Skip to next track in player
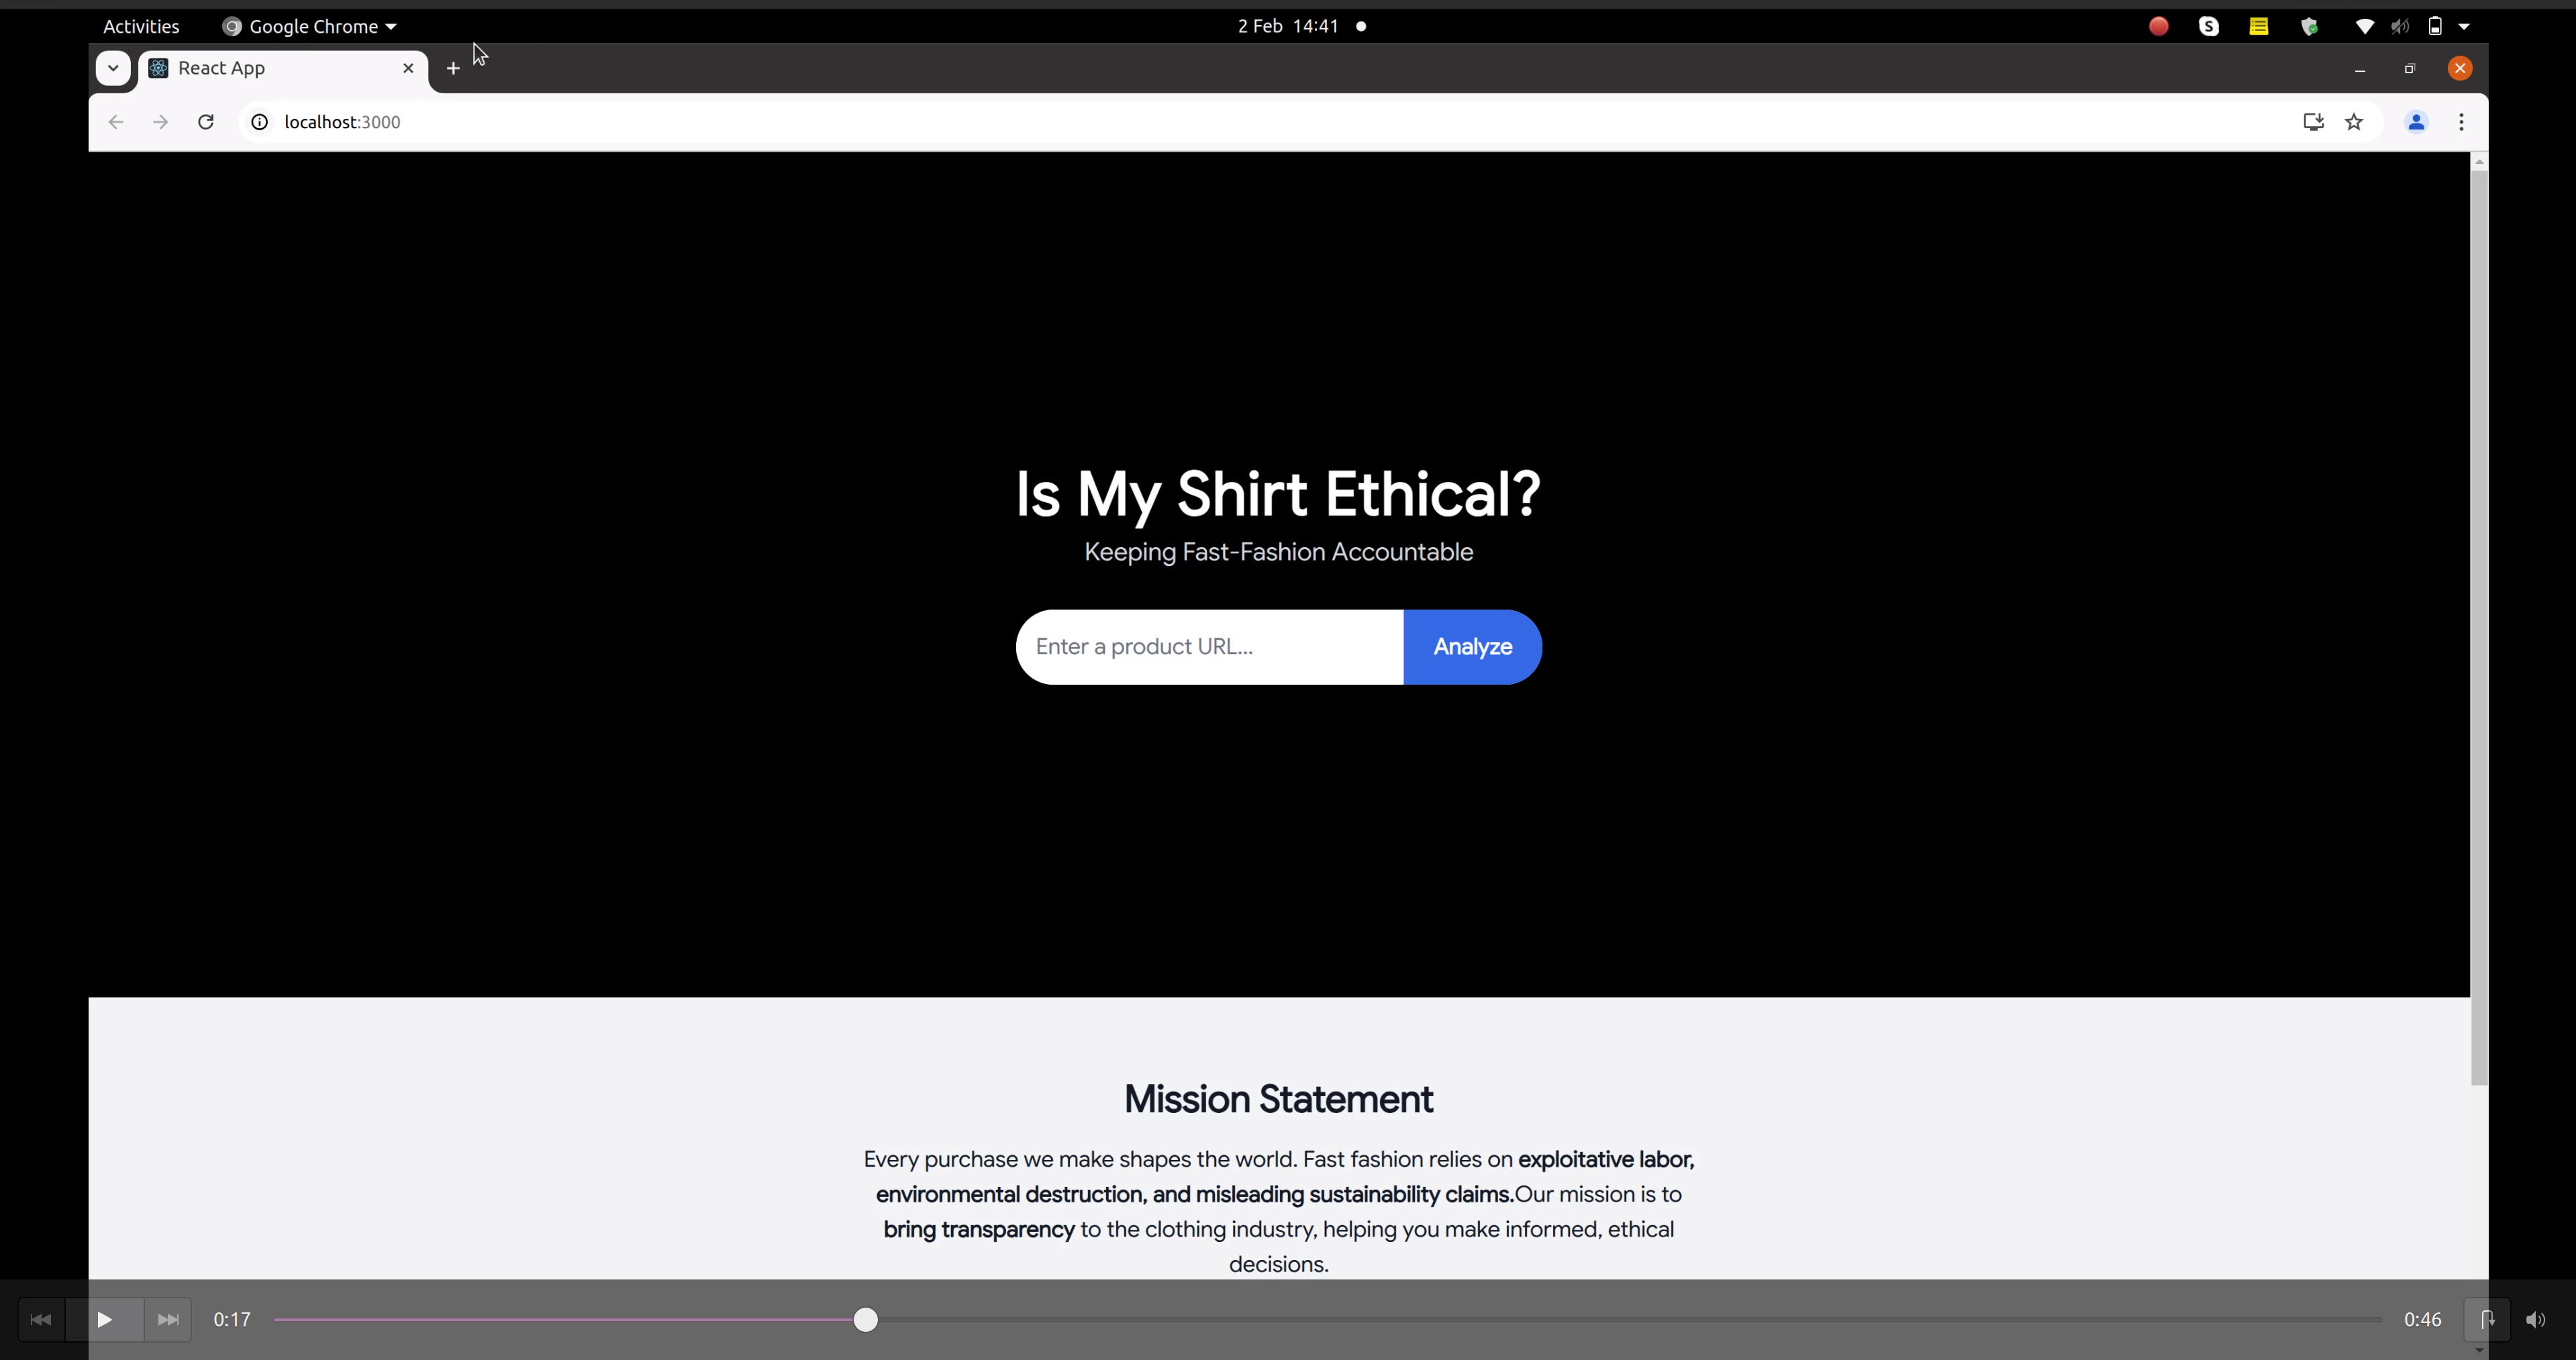 click(x=168, y=1319)
